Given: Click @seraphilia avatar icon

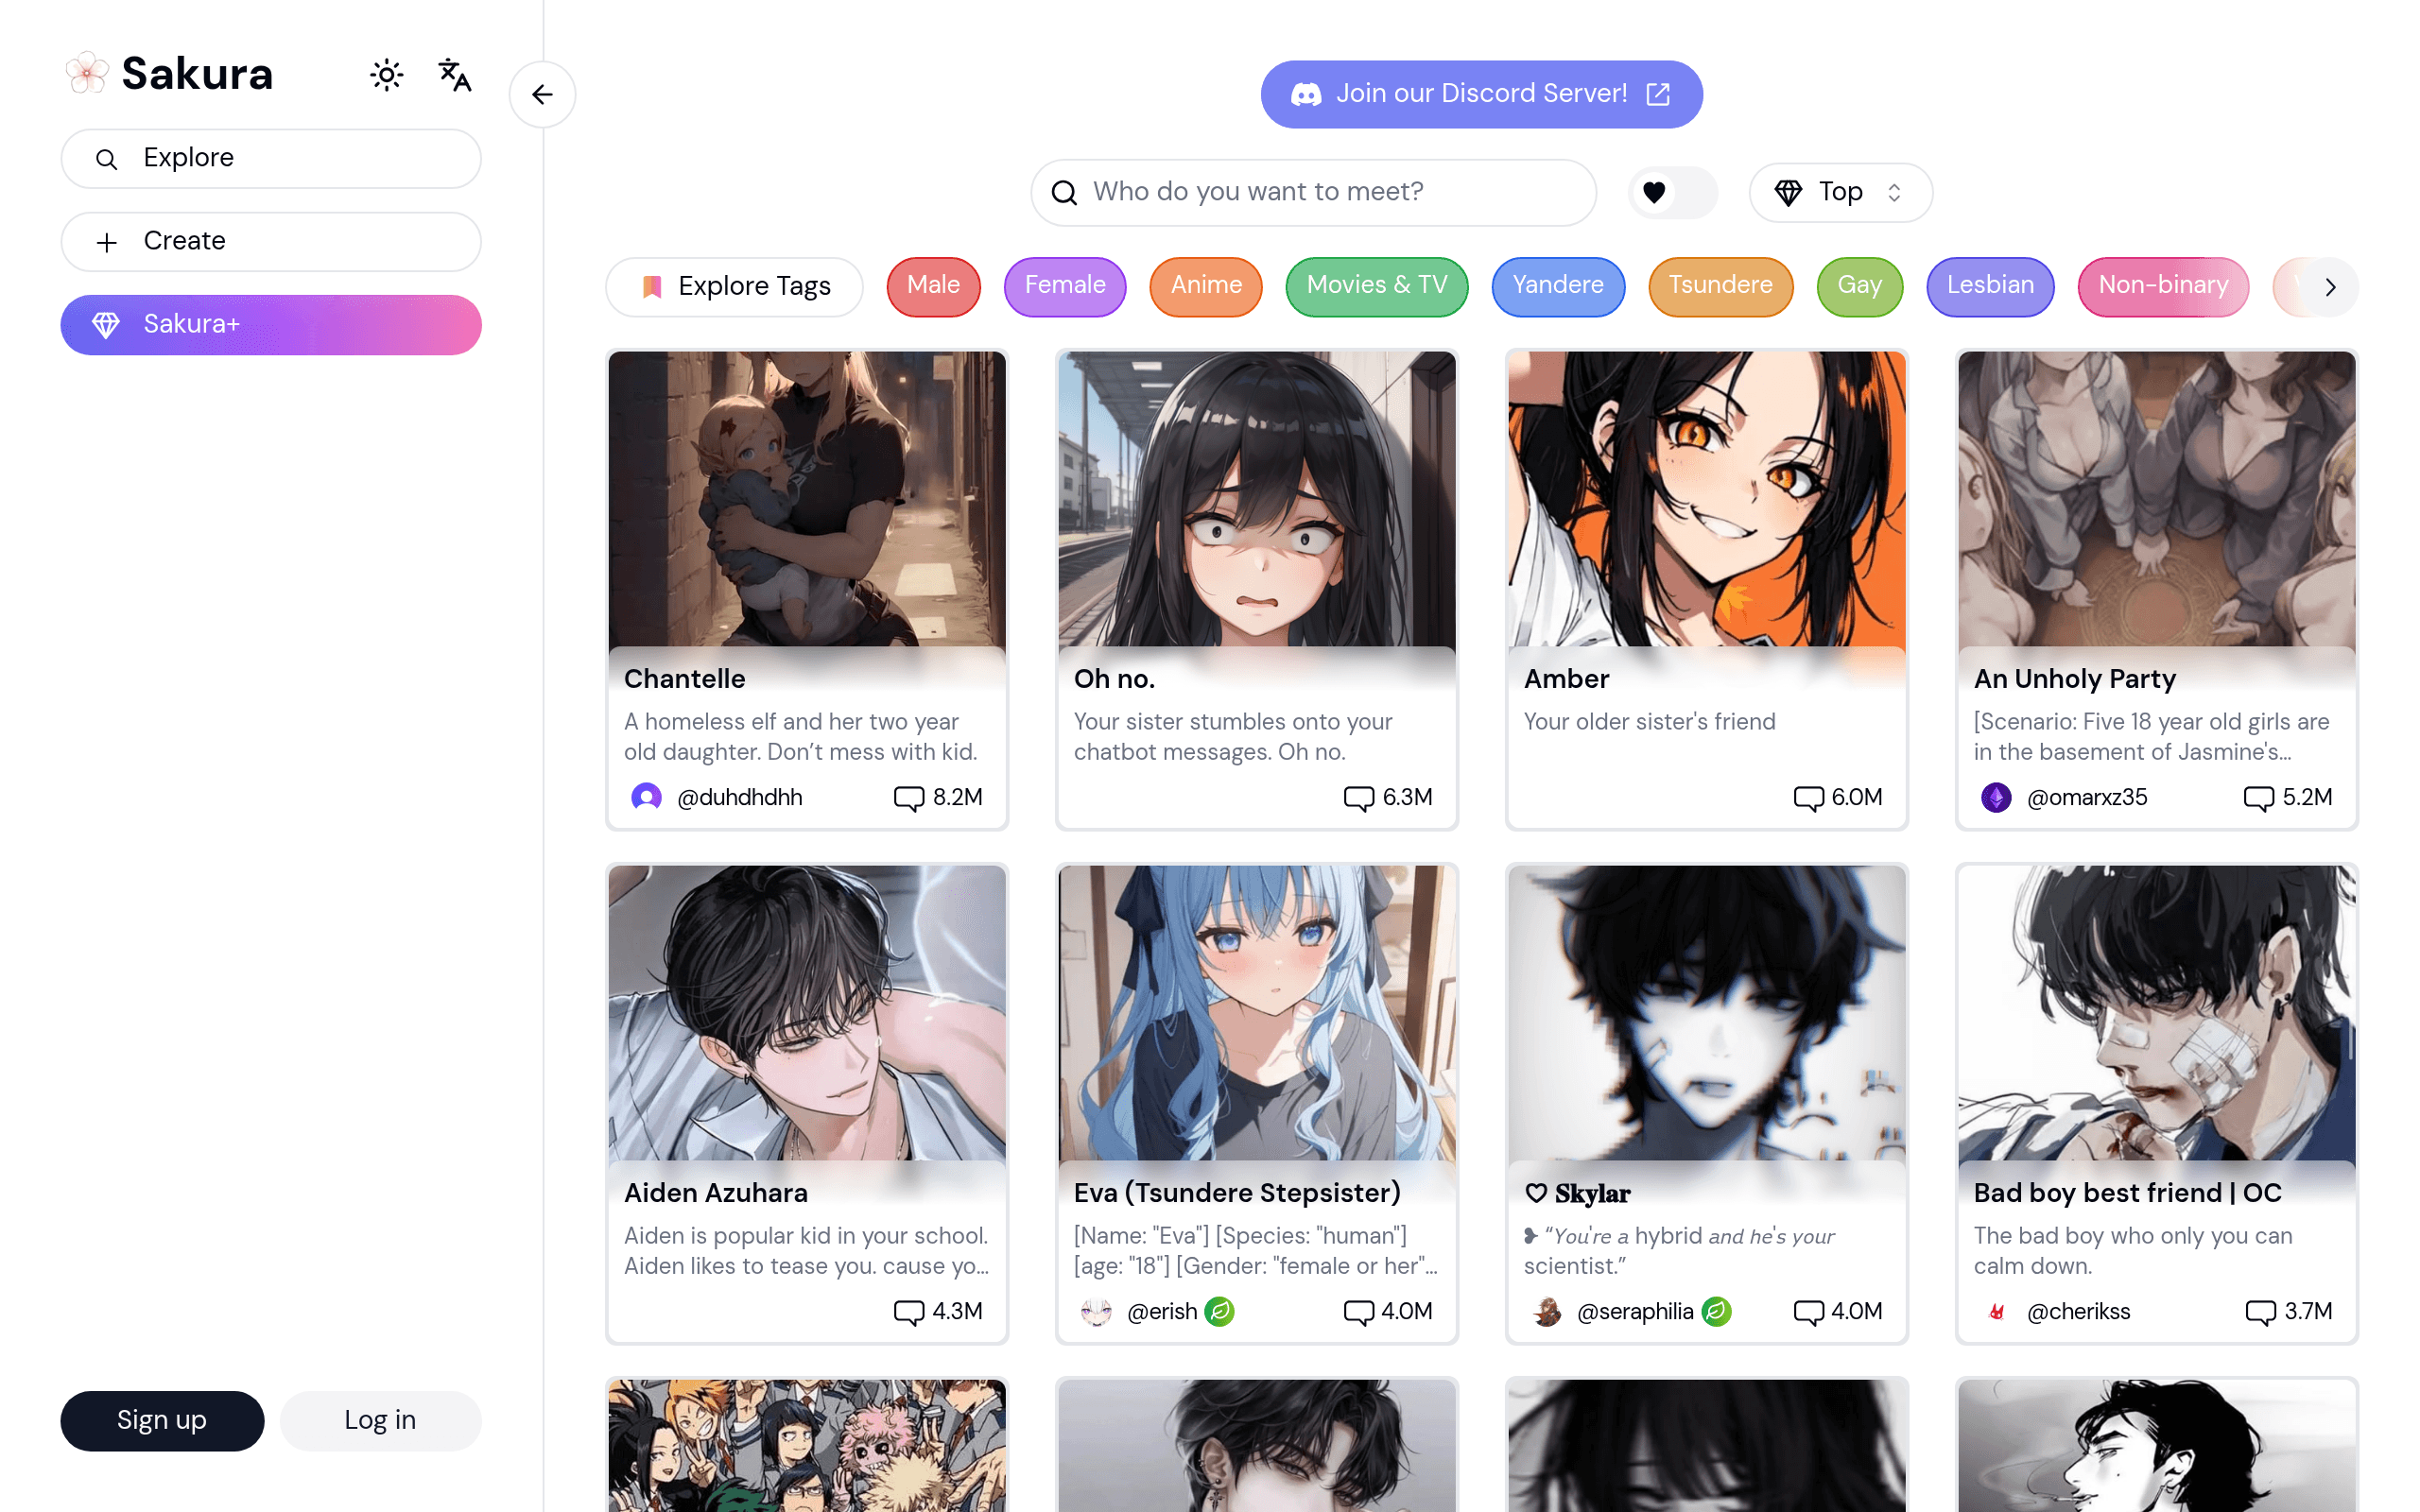Looking at the screenshot, I should [1546, 1311].
